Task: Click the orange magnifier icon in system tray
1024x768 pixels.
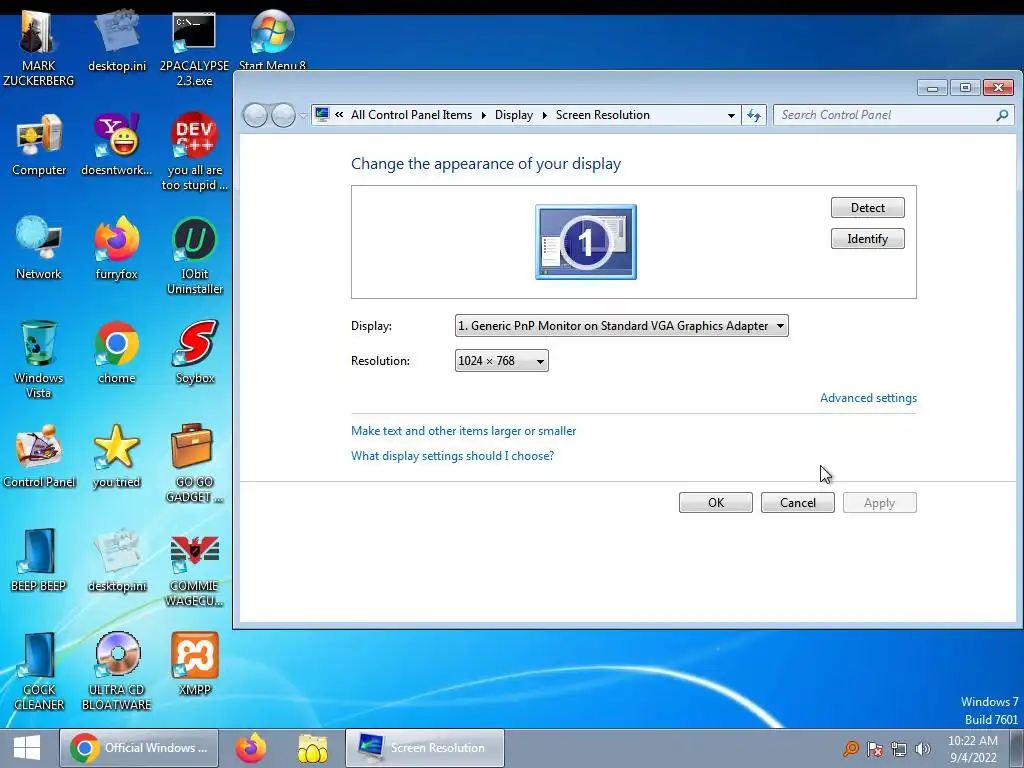Action: tap(851, 748)
